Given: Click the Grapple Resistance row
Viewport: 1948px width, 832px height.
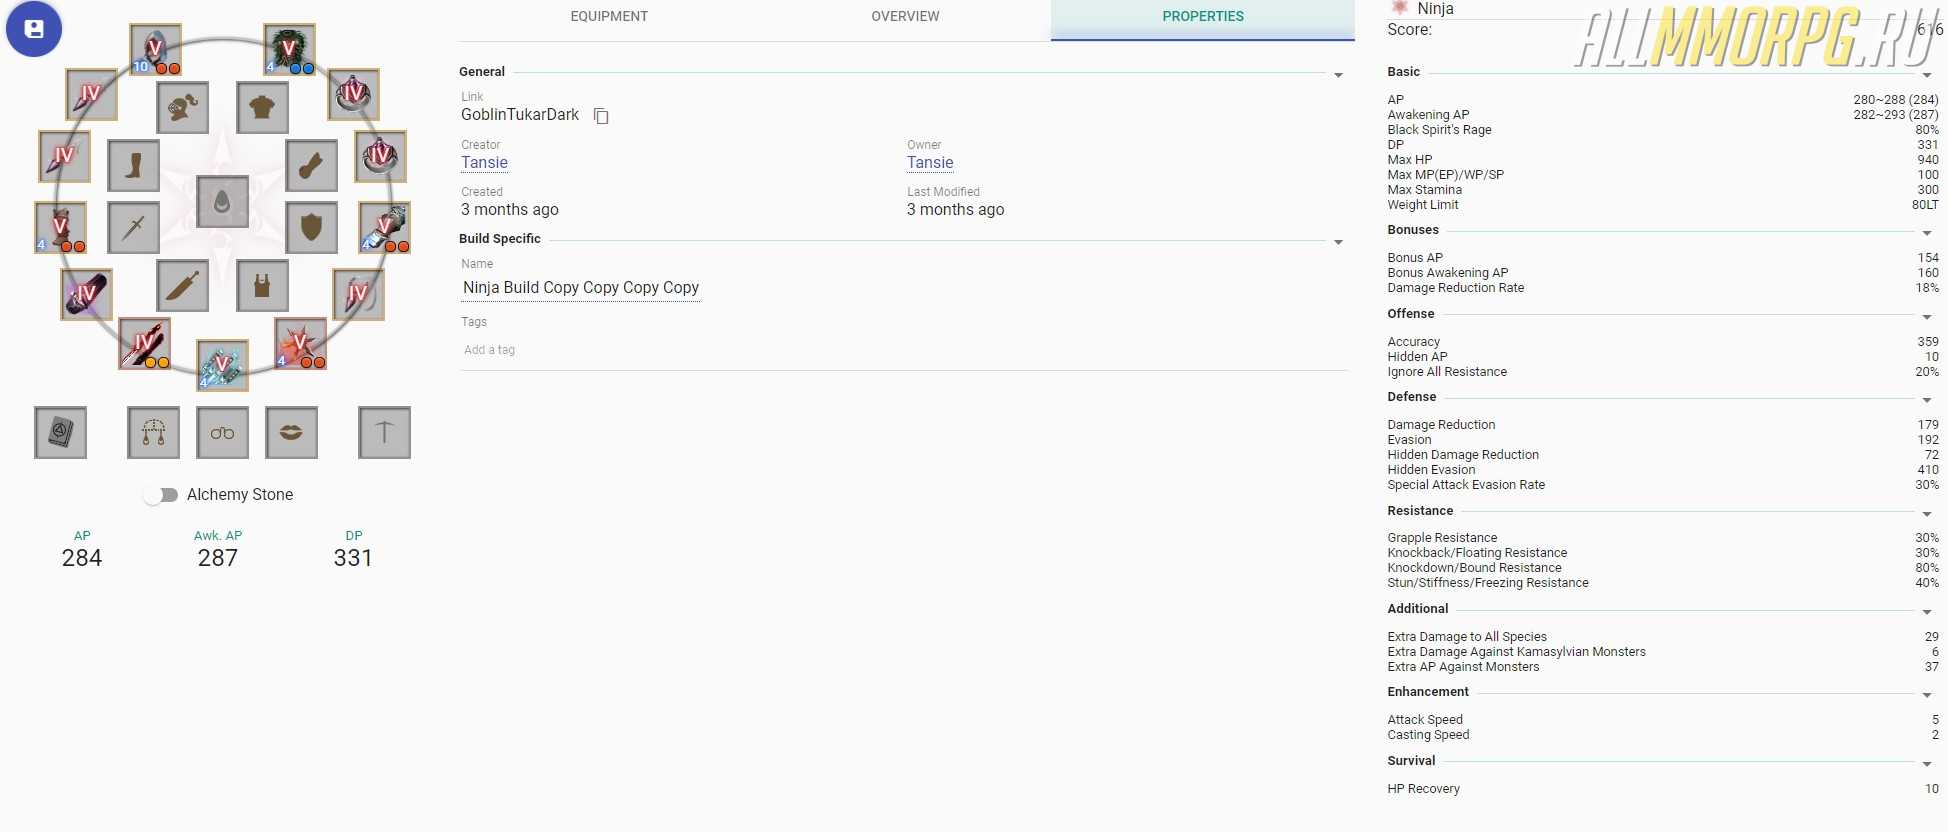Looking at the screenshot, I should 1663,538.
